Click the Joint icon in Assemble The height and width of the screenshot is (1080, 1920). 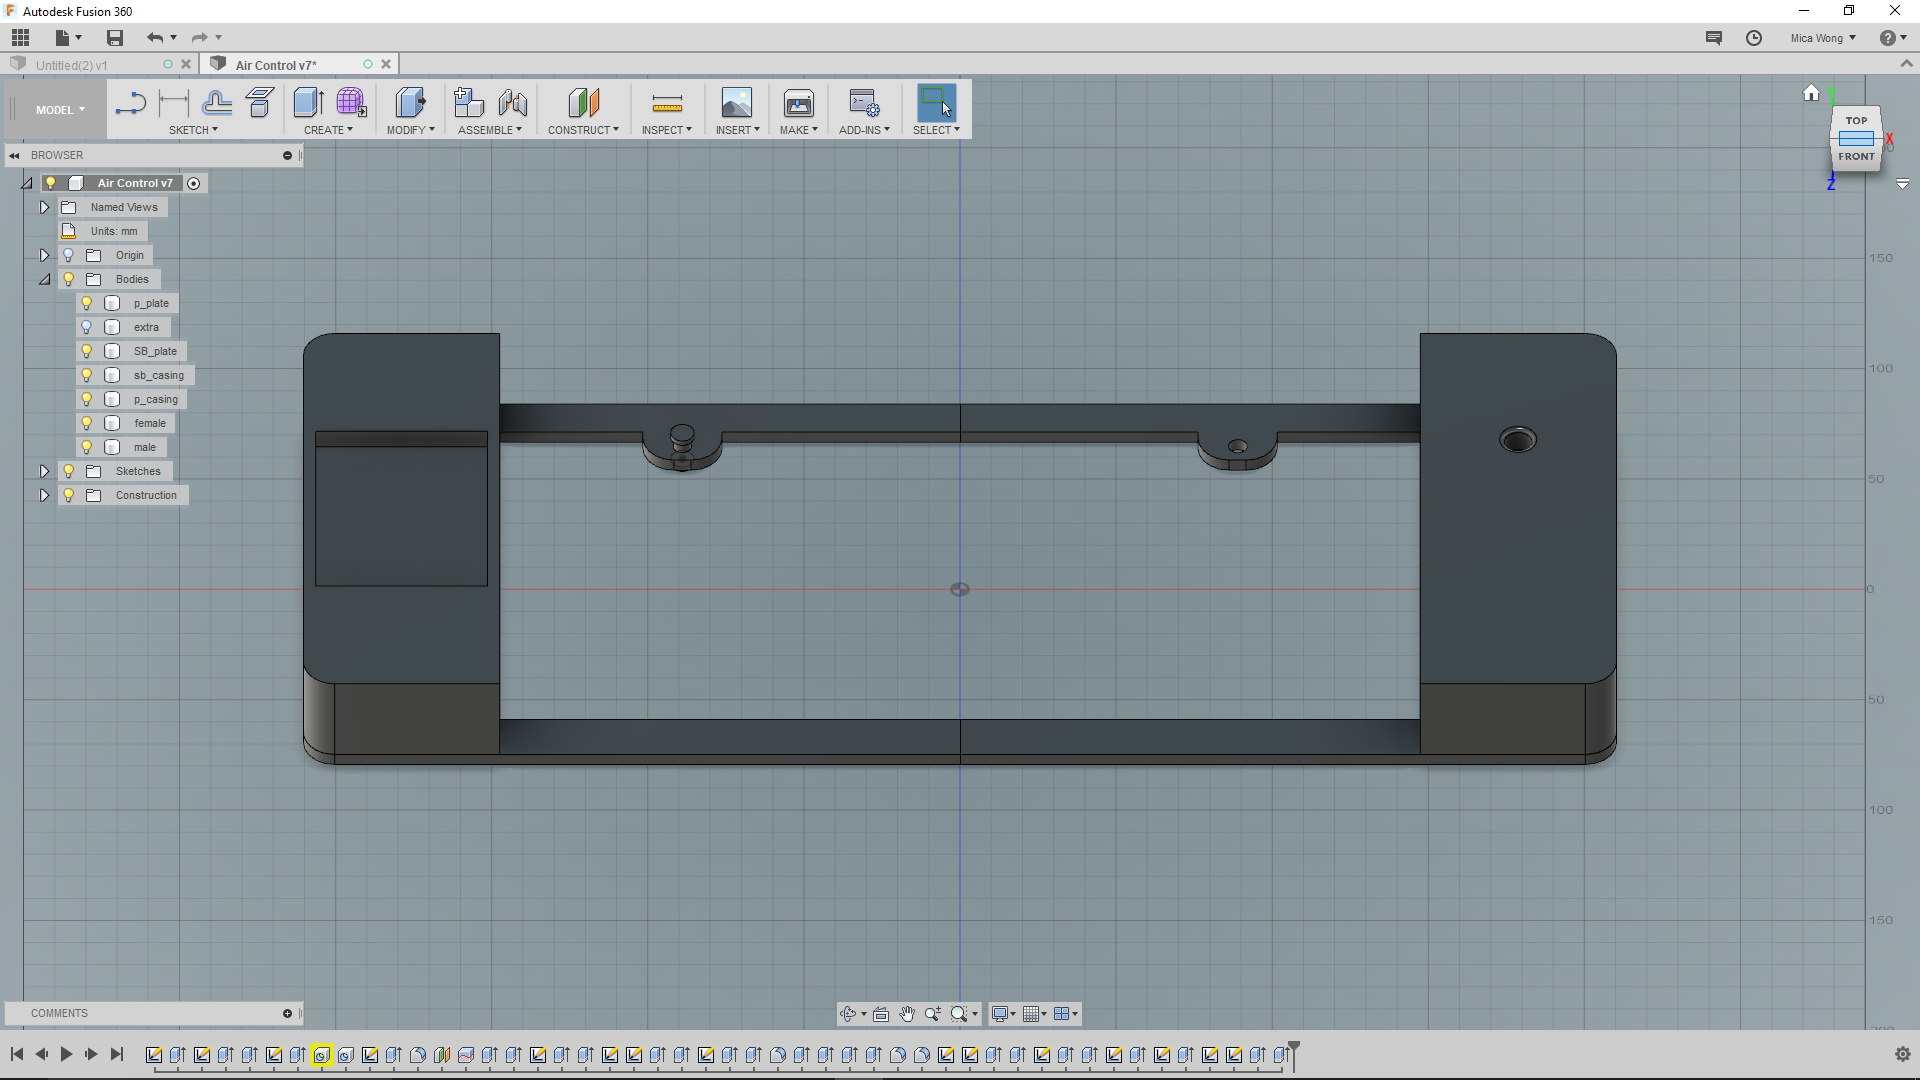(512, 103)
